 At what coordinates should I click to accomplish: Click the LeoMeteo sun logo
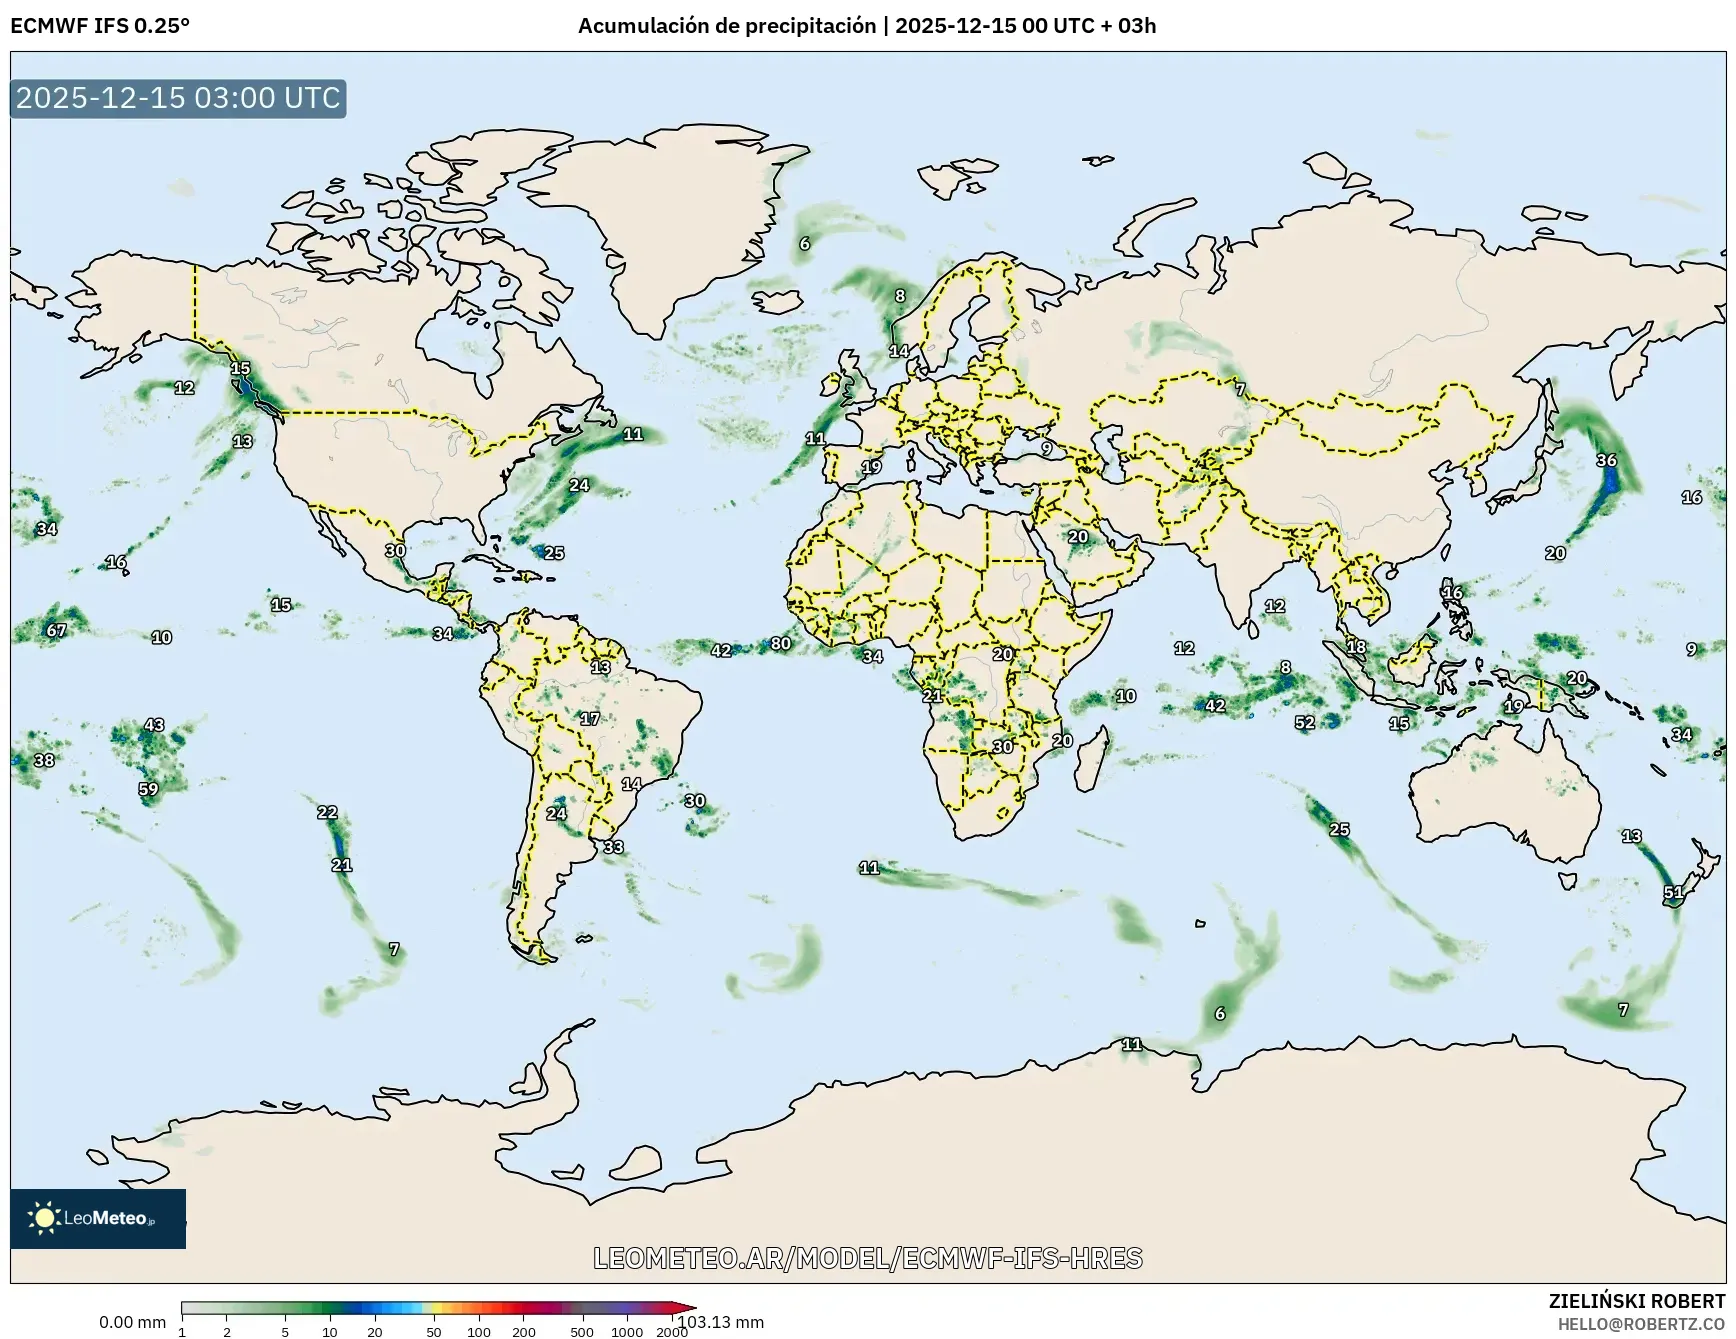42,1218
